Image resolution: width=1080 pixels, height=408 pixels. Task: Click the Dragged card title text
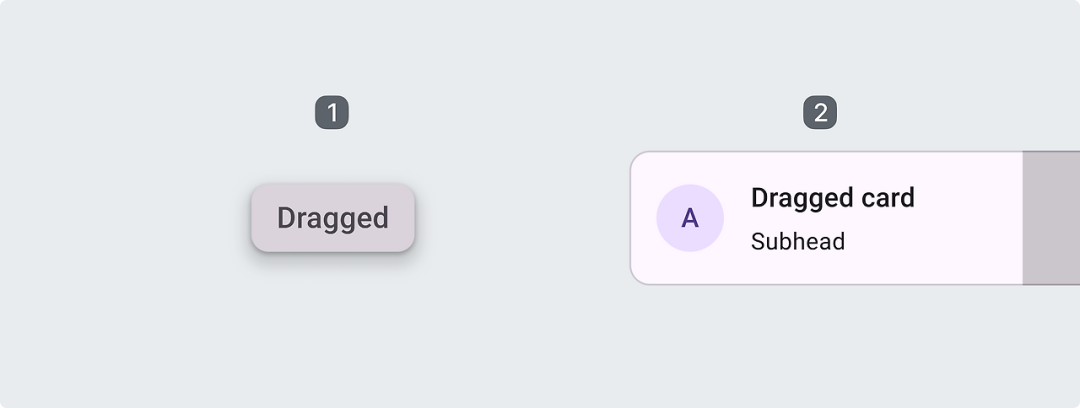click(x=832, y=198)
